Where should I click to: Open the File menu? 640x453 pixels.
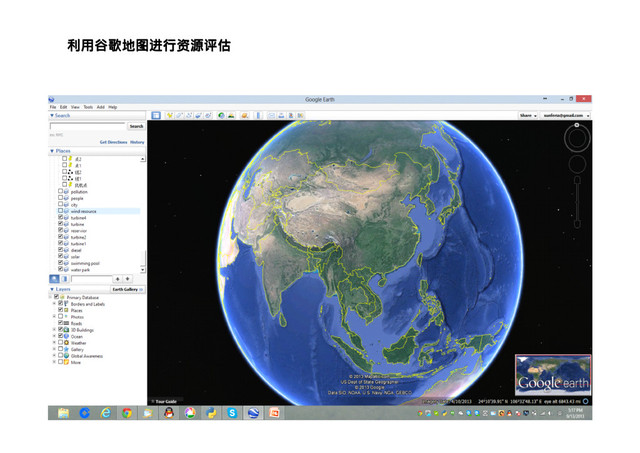[53, 107]
